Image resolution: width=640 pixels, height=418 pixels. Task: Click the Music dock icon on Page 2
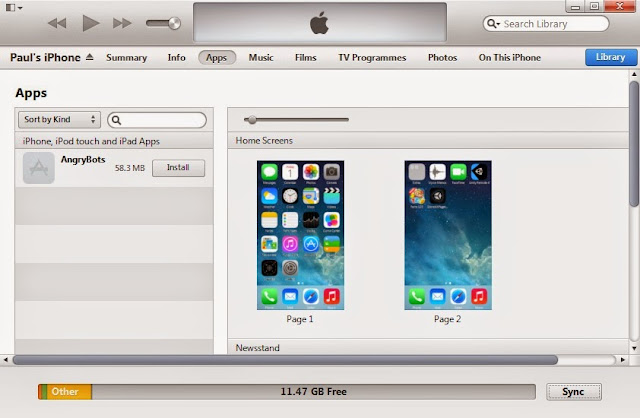pyautogui.click(x=479, y=296)
